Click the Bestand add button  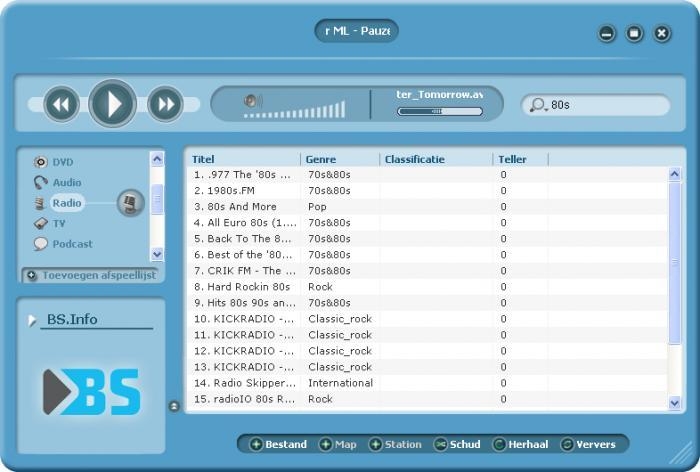[x=279, y=444]
